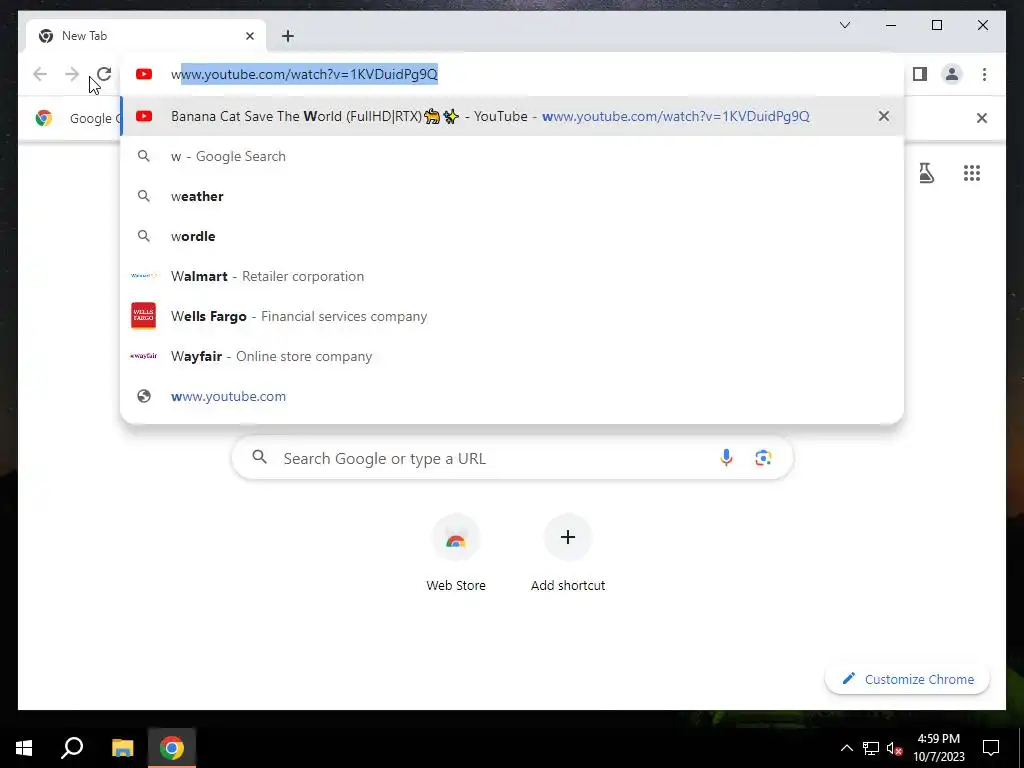Open the Search Labs flask icon
Screen dimensions: 1024x768
926,173
